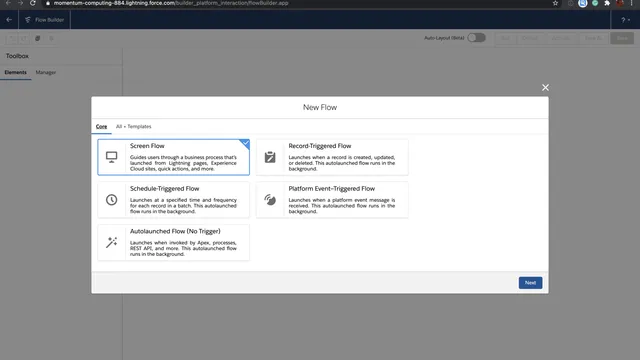Click the redo button in canvas toolbar
Viewport: 640px width, 360px height.
pos(24,38)
